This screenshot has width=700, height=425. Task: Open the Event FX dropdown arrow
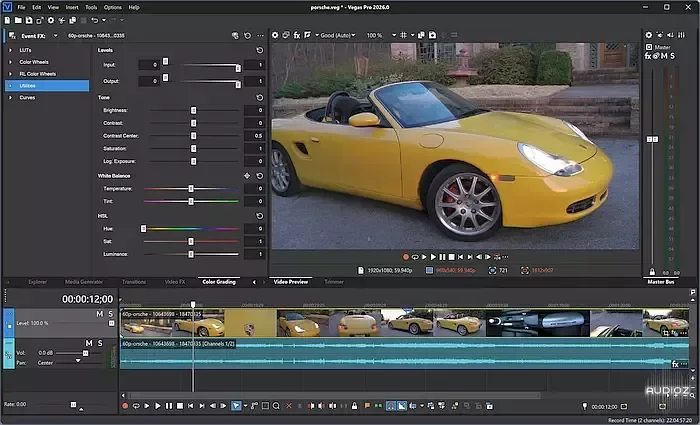coord(55,36)
